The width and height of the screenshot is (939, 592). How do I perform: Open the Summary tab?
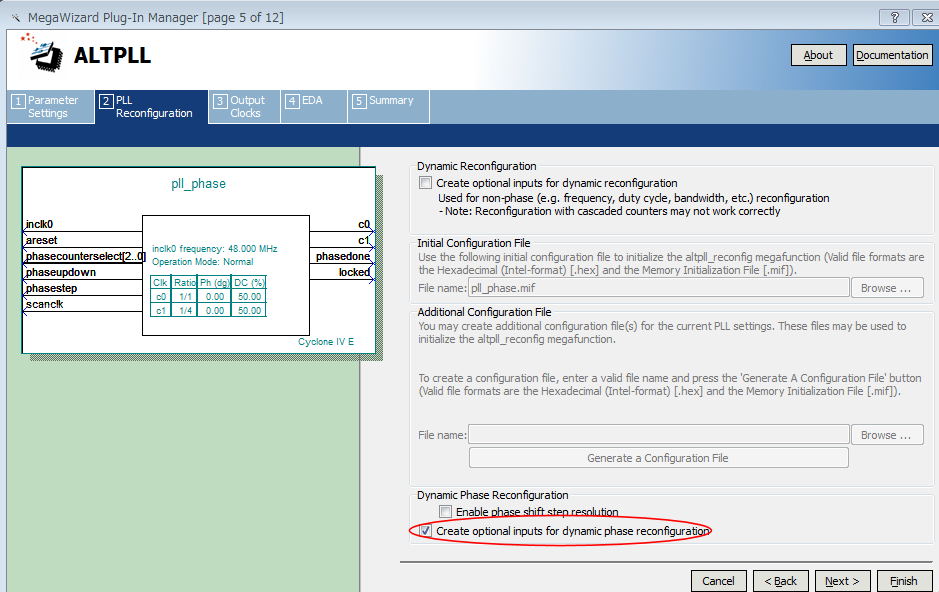tap(389, 107)
